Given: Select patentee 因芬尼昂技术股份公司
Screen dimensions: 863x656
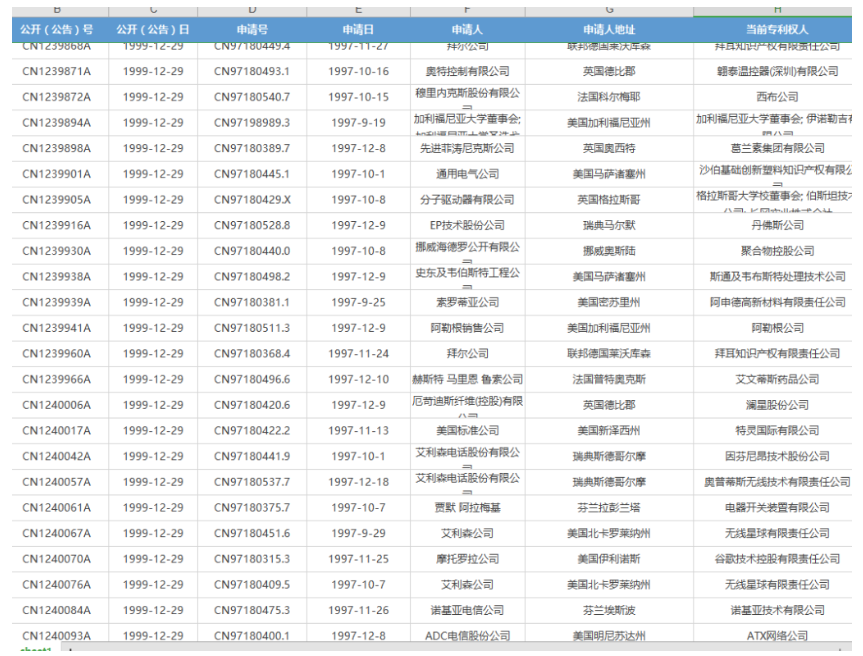Looking at the screenshot, I should tap(777, 456).
